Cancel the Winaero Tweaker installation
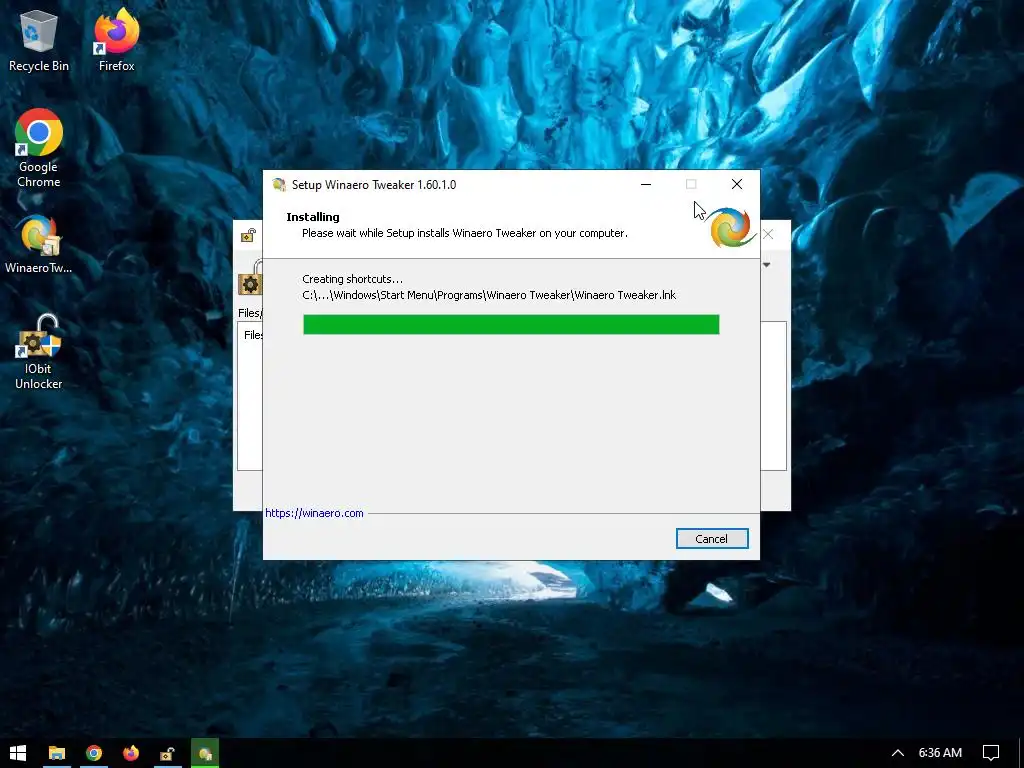The image size is (1024, 768). click(x=712, y=539)
